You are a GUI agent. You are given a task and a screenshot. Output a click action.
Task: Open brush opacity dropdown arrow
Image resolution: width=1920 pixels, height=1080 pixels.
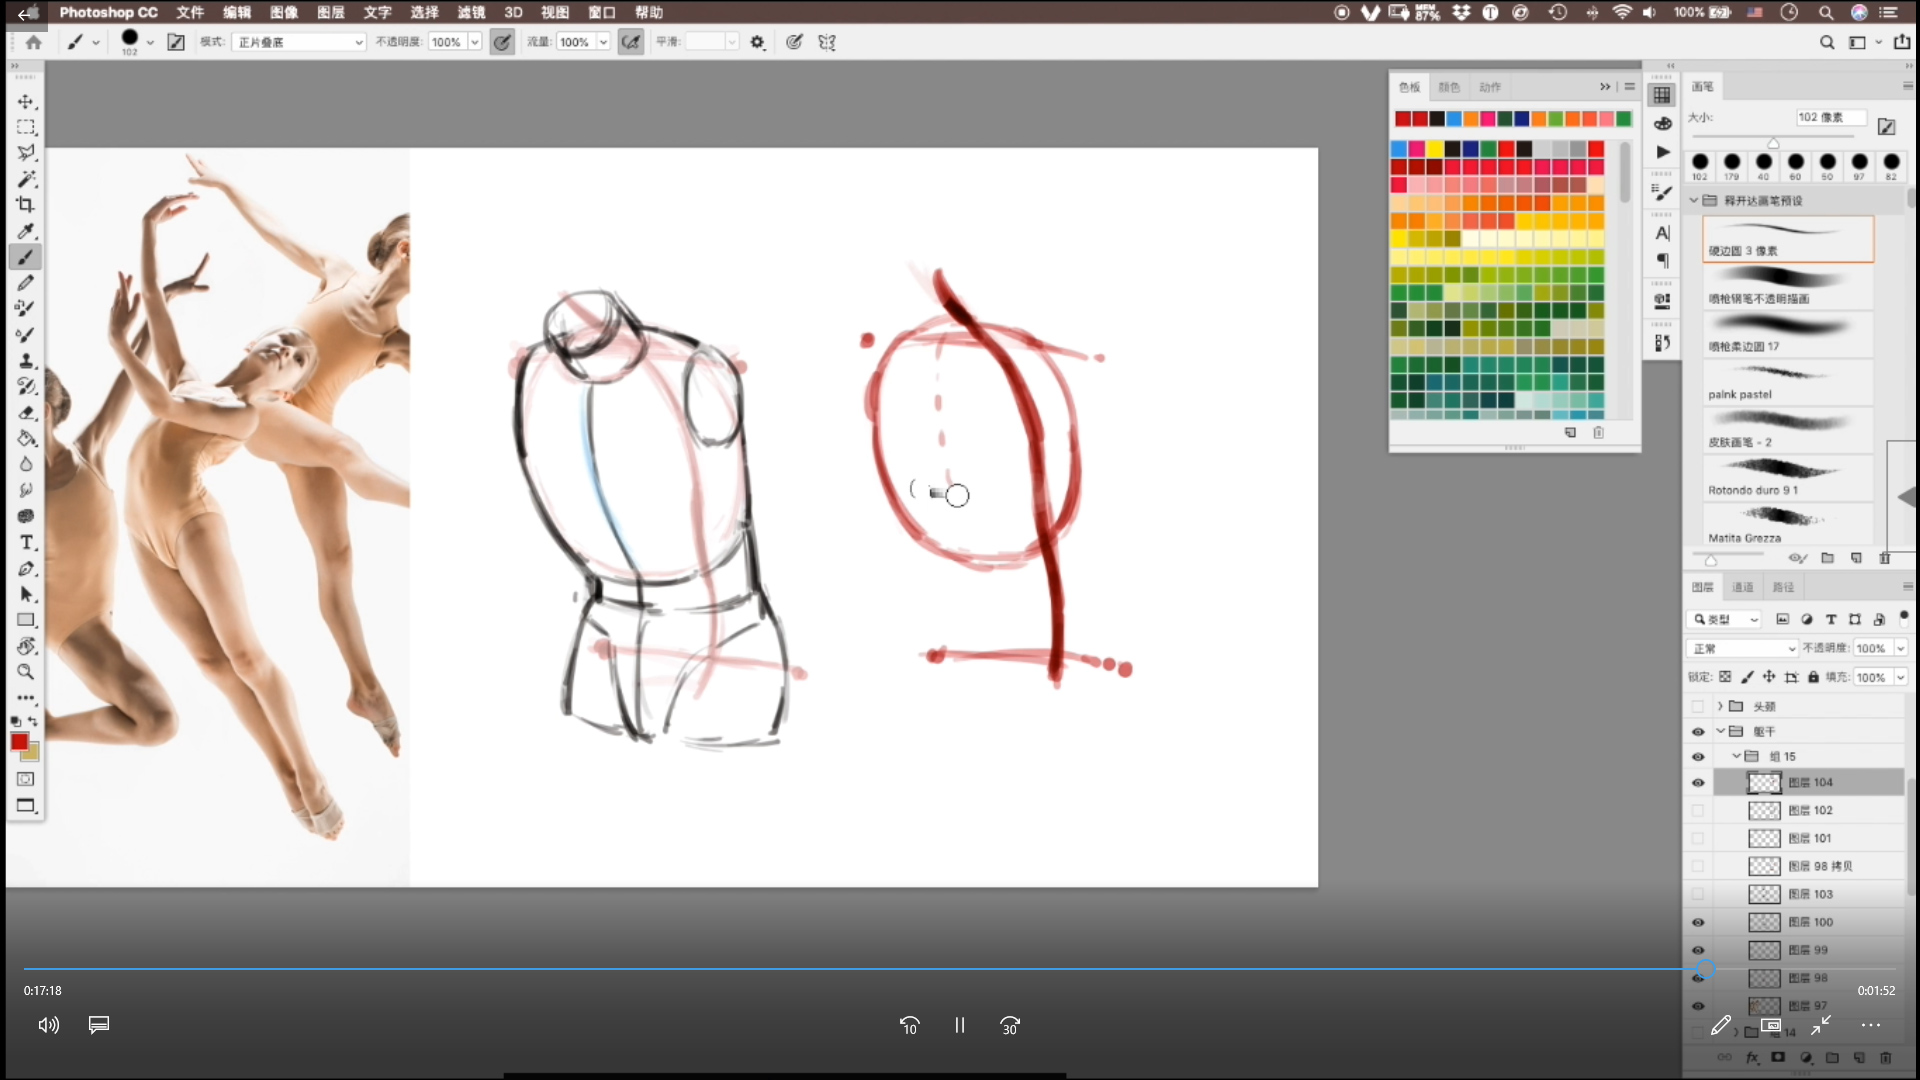tap(475, 42)
